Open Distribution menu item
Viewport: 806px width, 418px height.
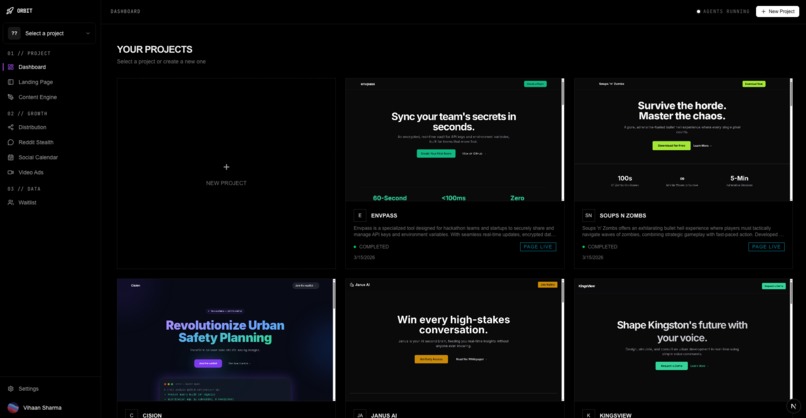coord(32,127)
